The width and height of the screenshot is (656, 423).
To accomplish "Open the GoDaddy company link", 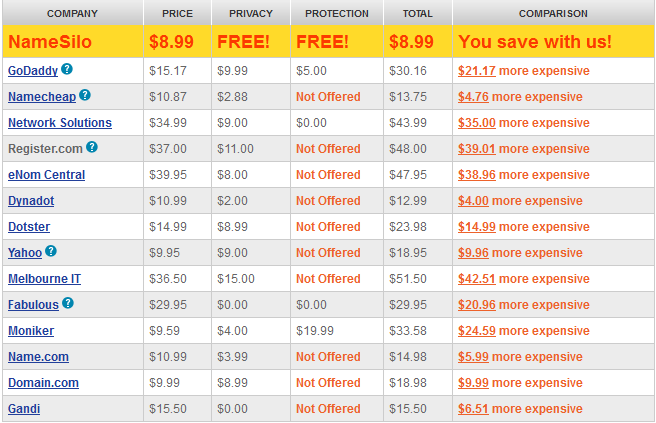I will coord(33,71).
